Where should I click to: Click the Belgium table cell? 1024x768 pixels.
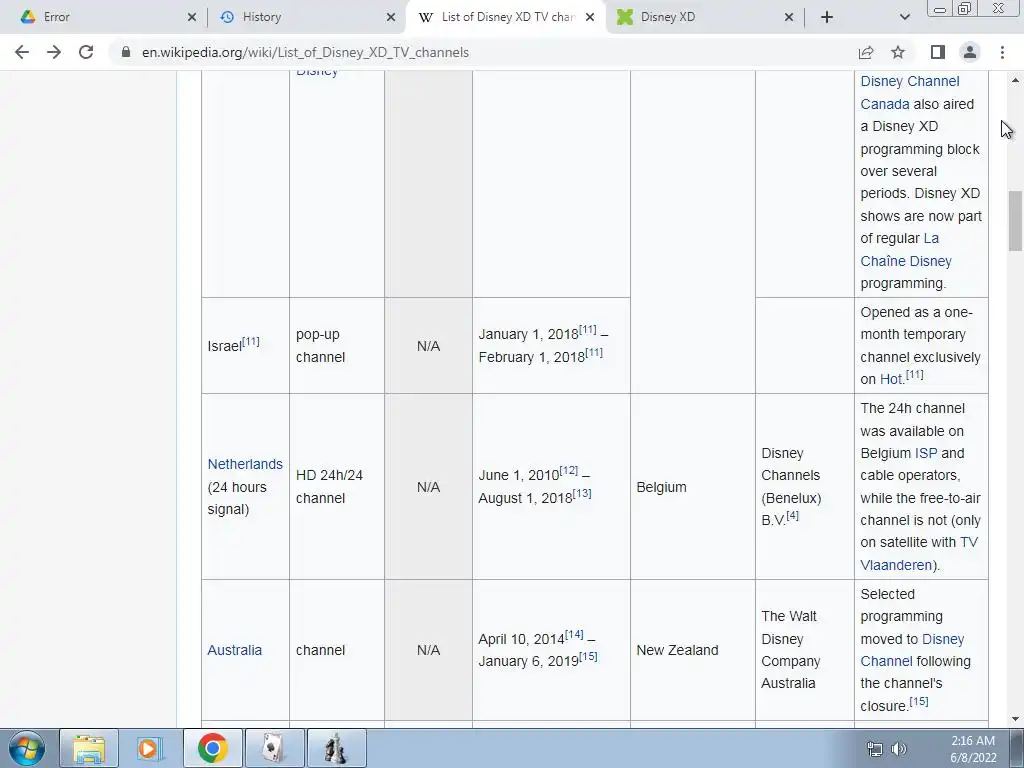click(693, 487)
